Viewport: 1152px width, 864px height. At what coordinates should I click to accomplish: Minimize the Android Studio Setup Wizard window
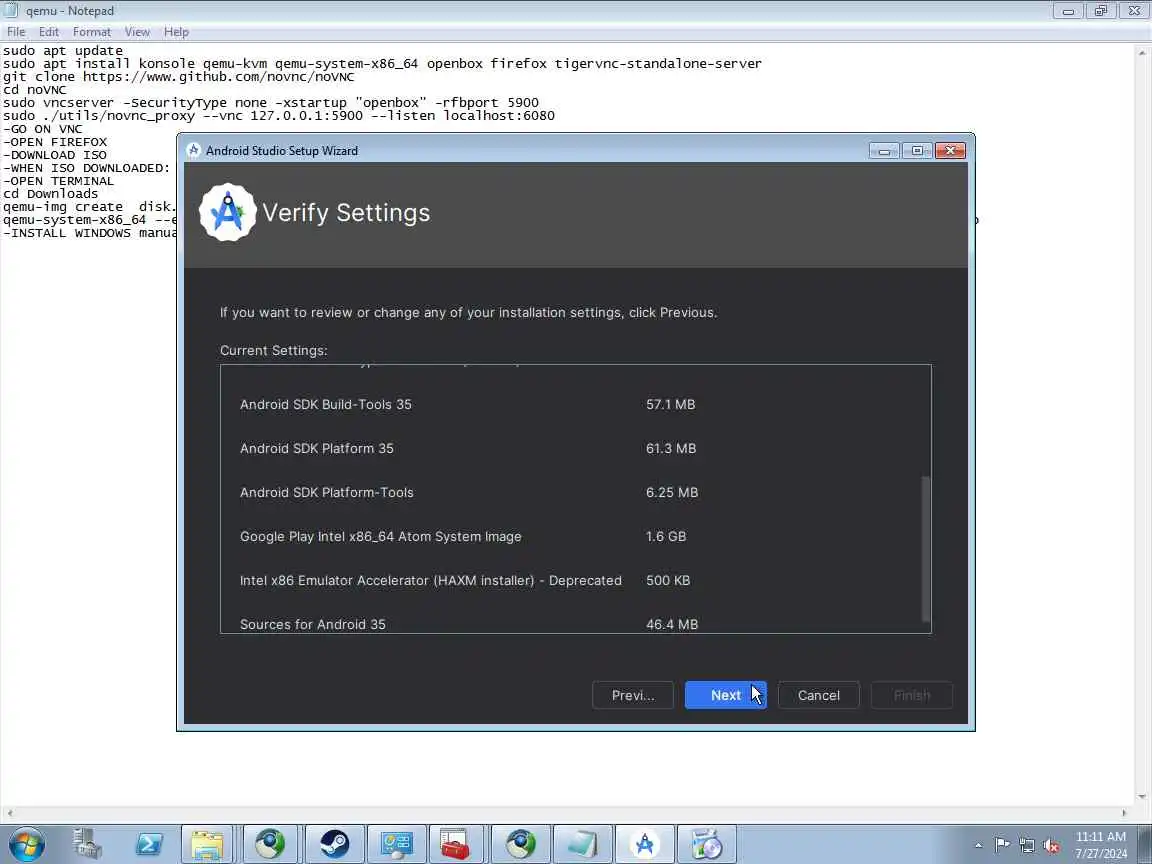tap(884, 151)
